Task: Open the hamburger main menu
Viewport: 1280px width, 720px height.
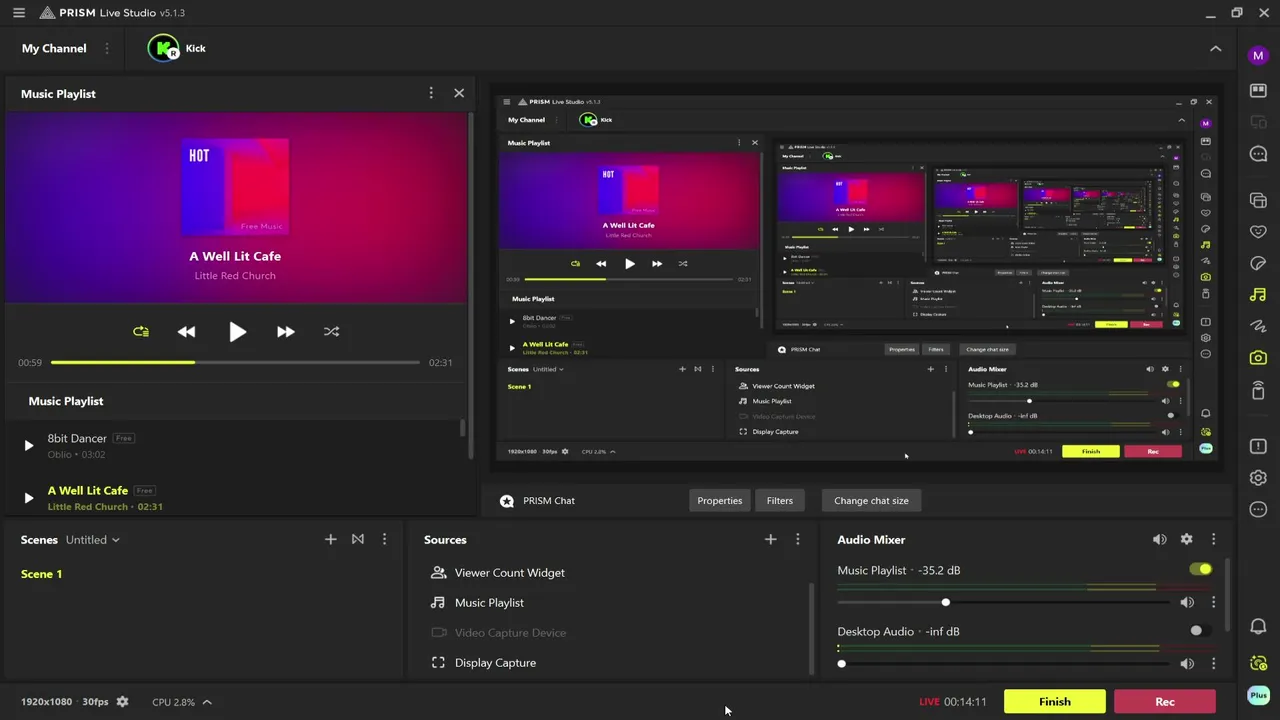Action: (x=19, y=13)
